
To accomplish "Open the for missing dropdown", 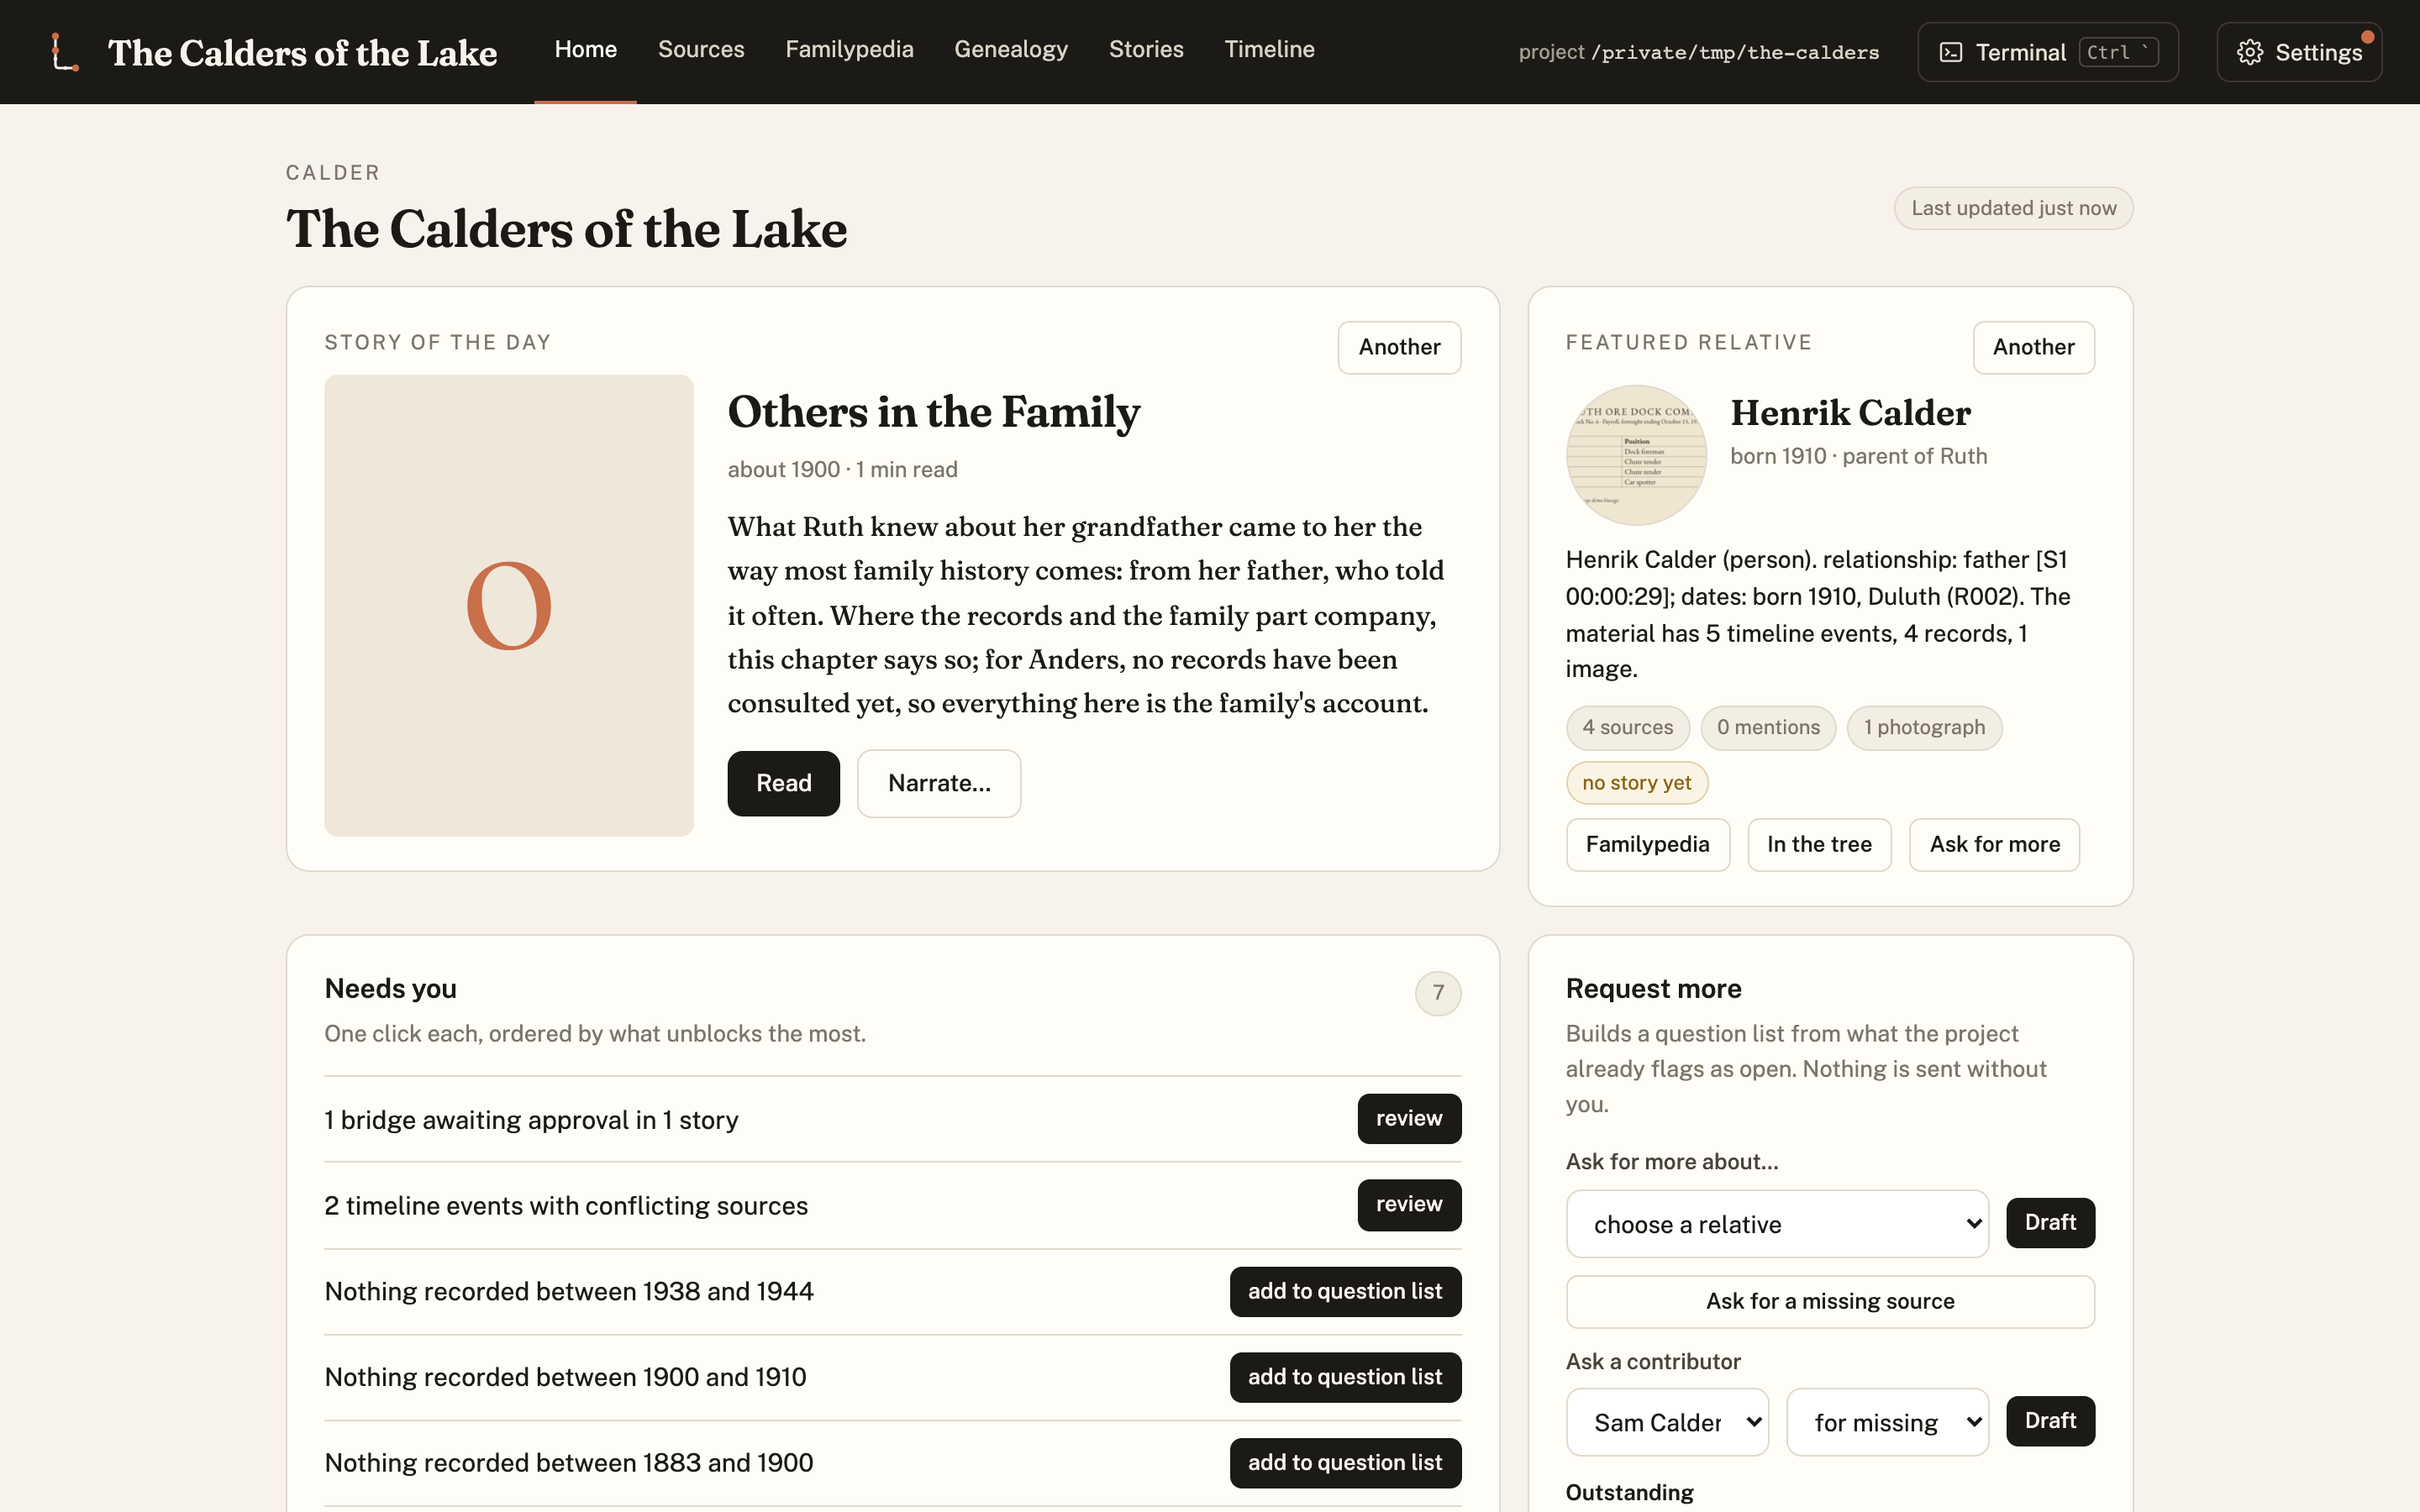I will coord(1887,1422).
